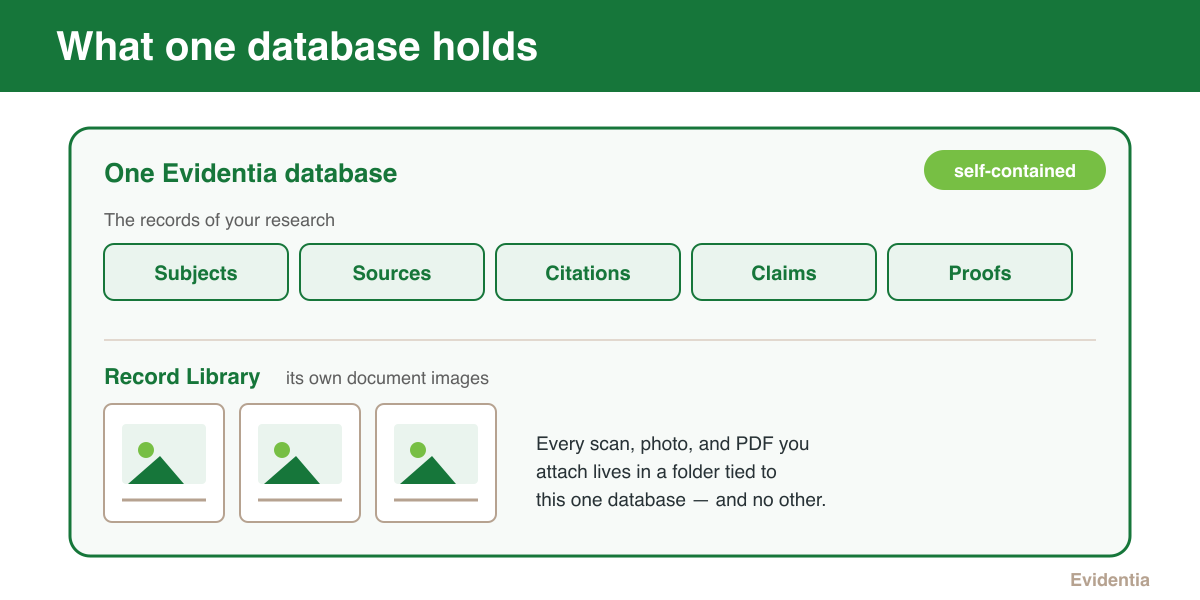
Task: Select the Sources record box
Action: (x=392, y=272)
